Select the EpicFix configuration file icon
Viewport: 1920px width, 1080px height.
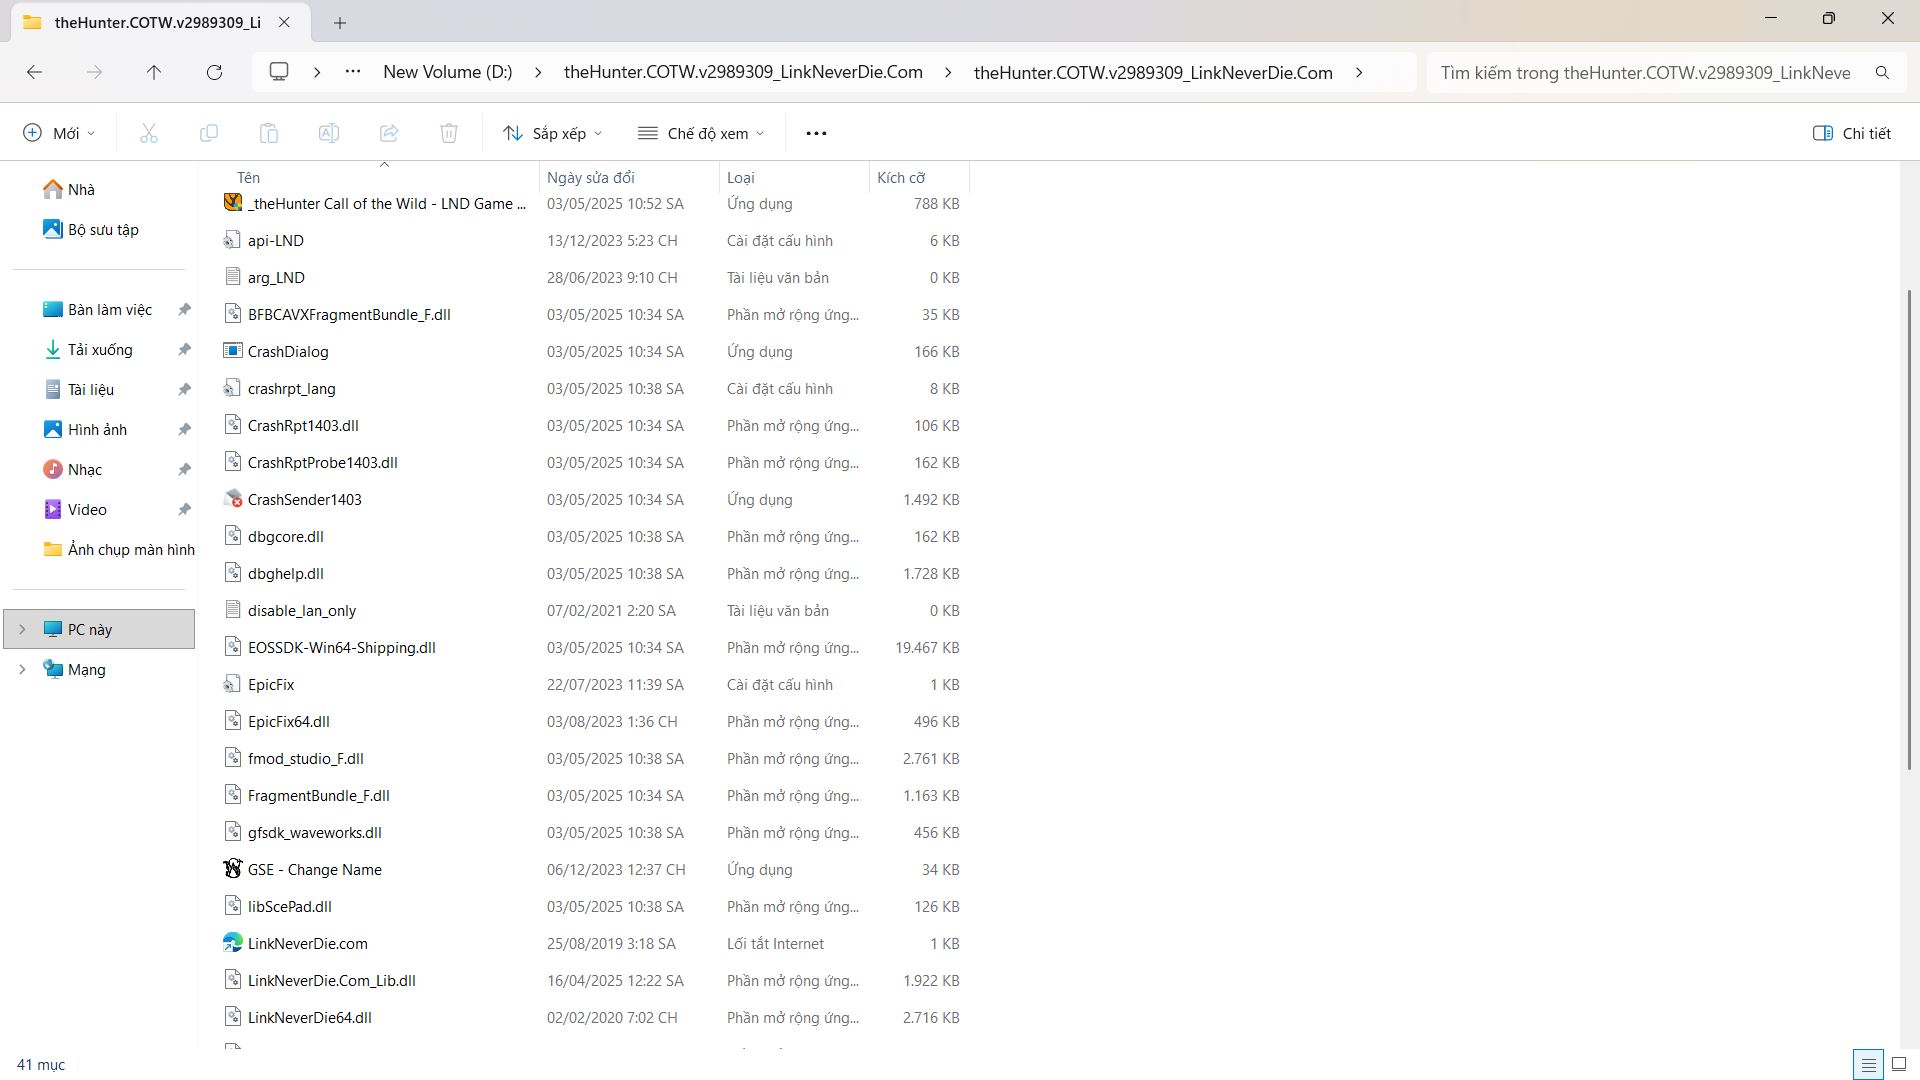[233, 684]
